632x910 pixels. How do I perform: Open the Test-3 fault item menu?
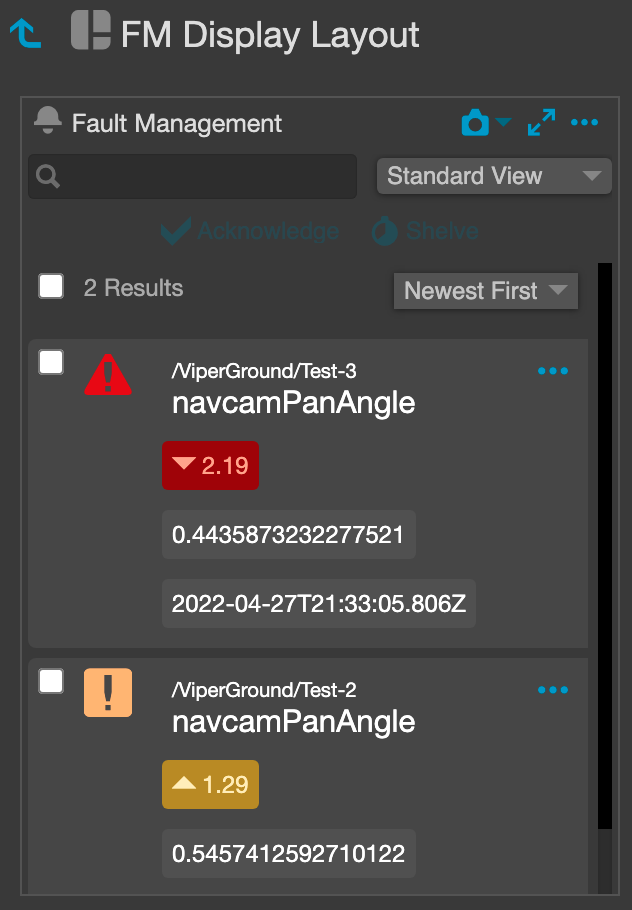click(x=553, y=370)
